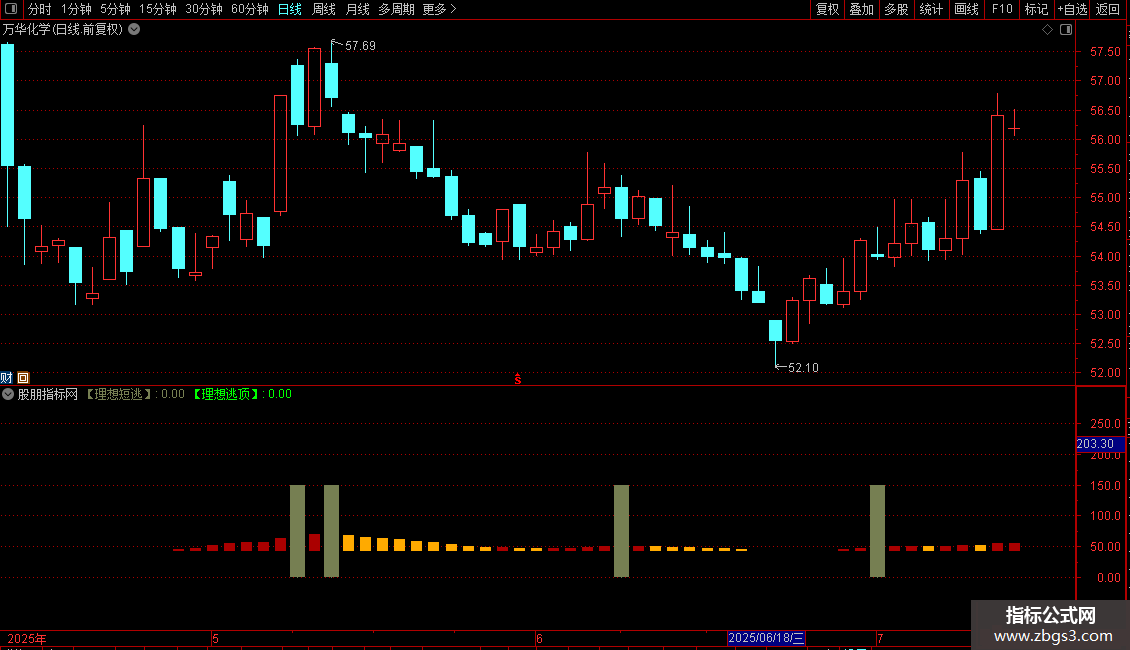The width and height of the screenshot is (1130, 650).
Task: Select the 30分钟 period tab
Action: [x=204, y=9]
